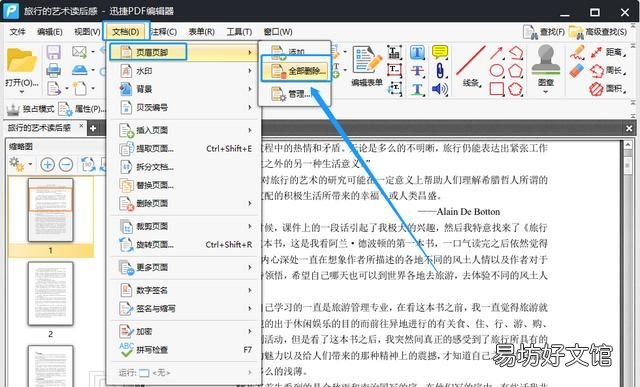This screenshot has height=387, width=640.
Task: Click the sound speaker annotation icon
Action: (x=440, y=89)
